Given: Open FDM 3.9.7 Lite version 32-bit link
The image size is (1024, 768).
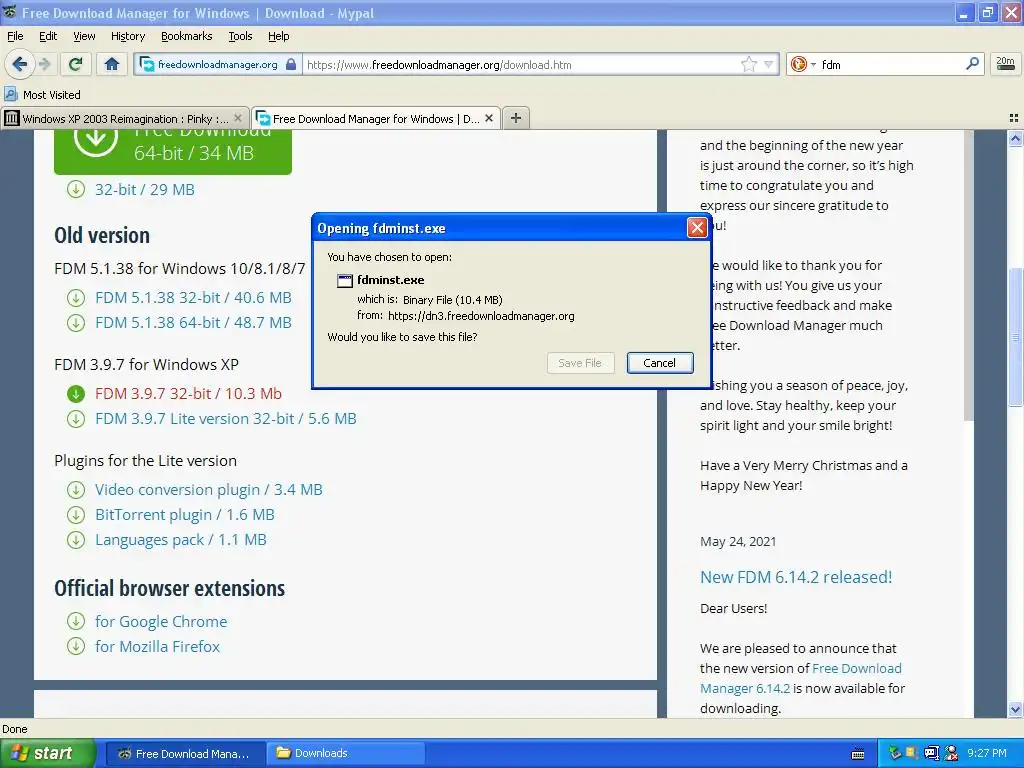Looking at the screenshot, I should [225, 419].
